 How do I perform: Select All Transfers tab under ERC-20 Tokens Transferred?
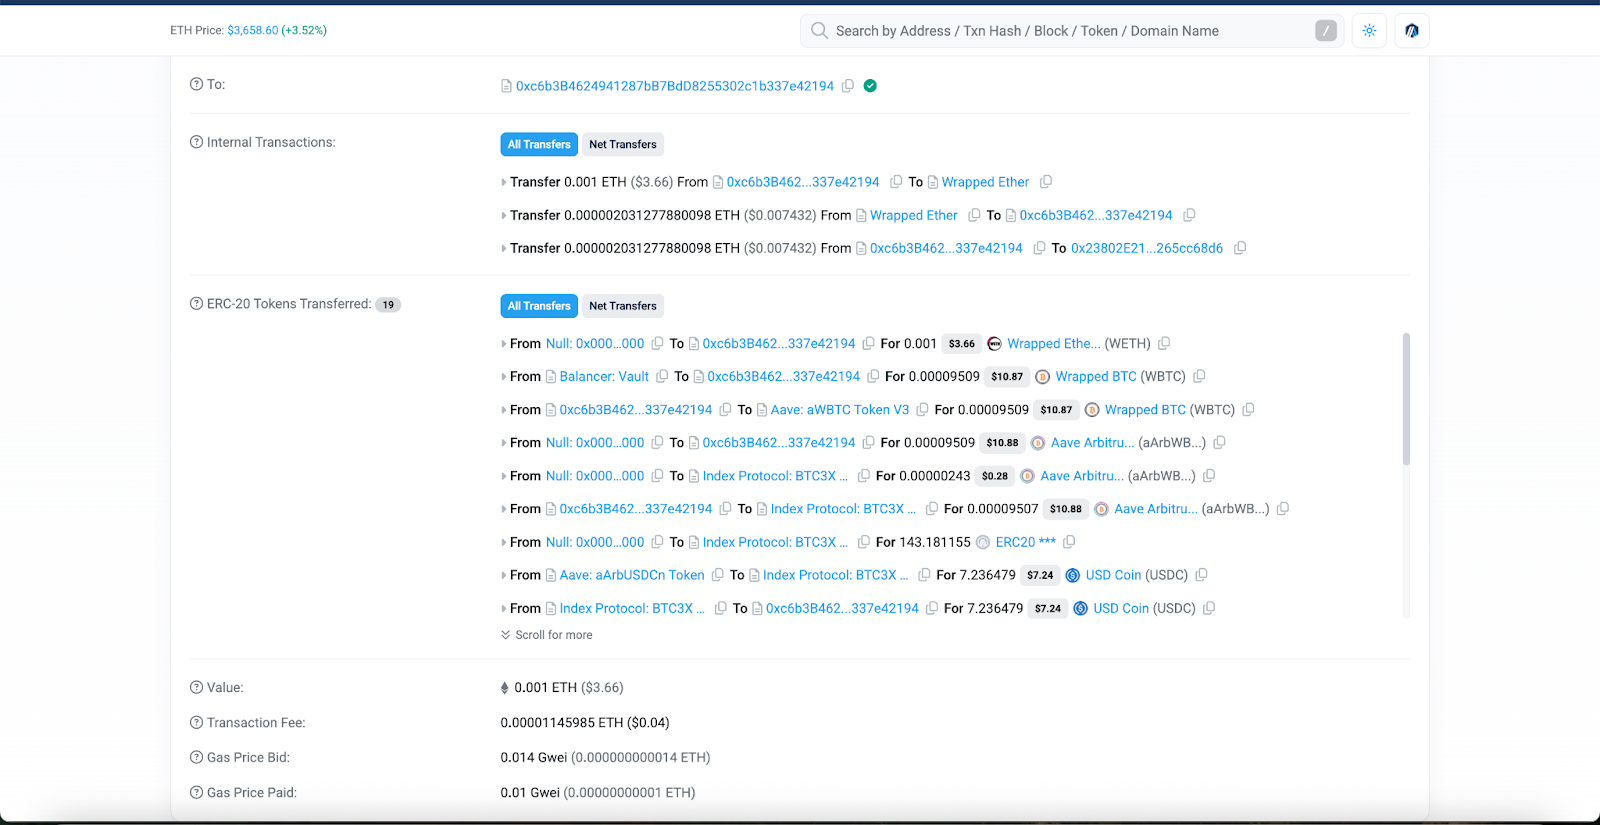click(x=539, y=306)
